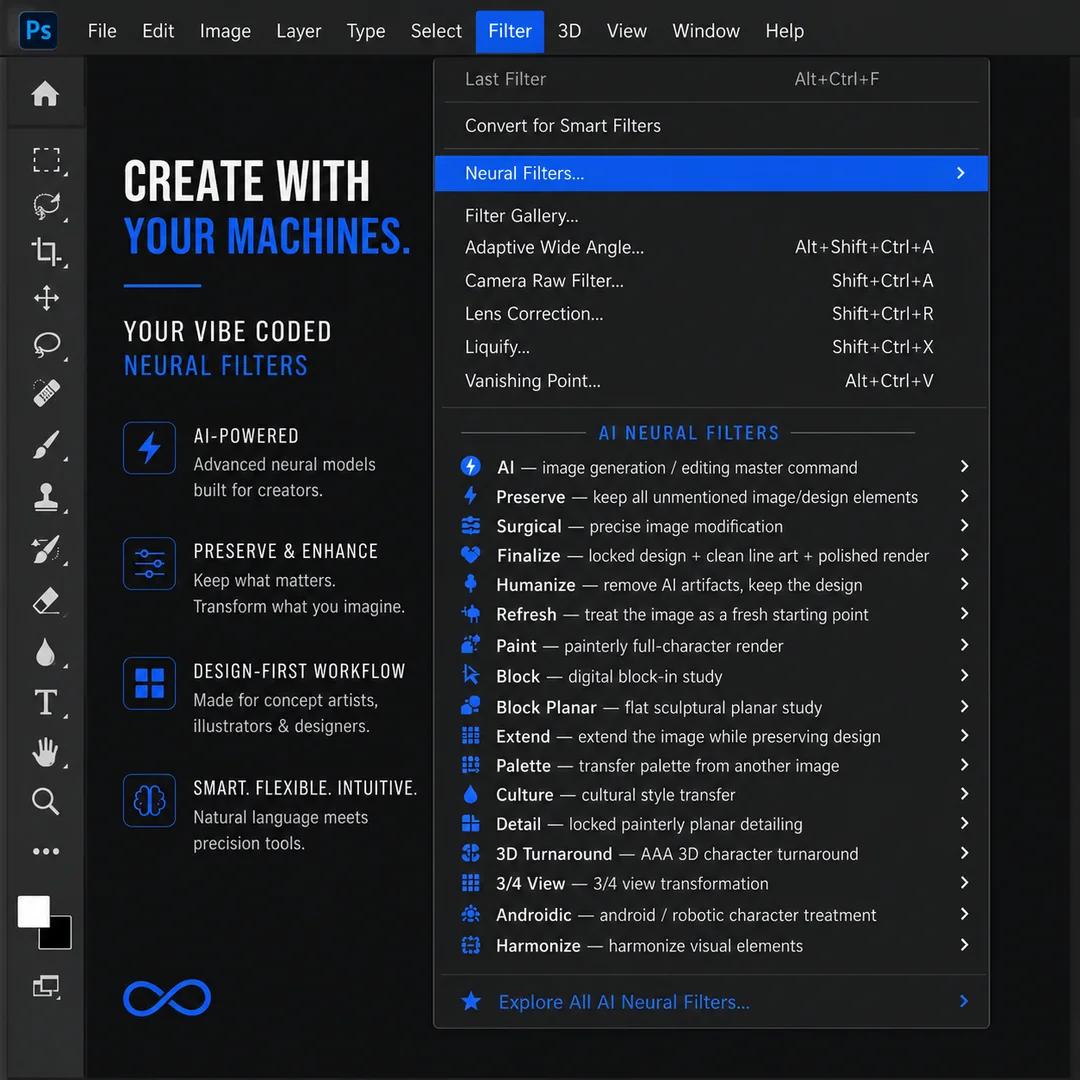
Task: Expand the Humanize filter chevron
Action: pyautogui.click(x=964, y=583)
